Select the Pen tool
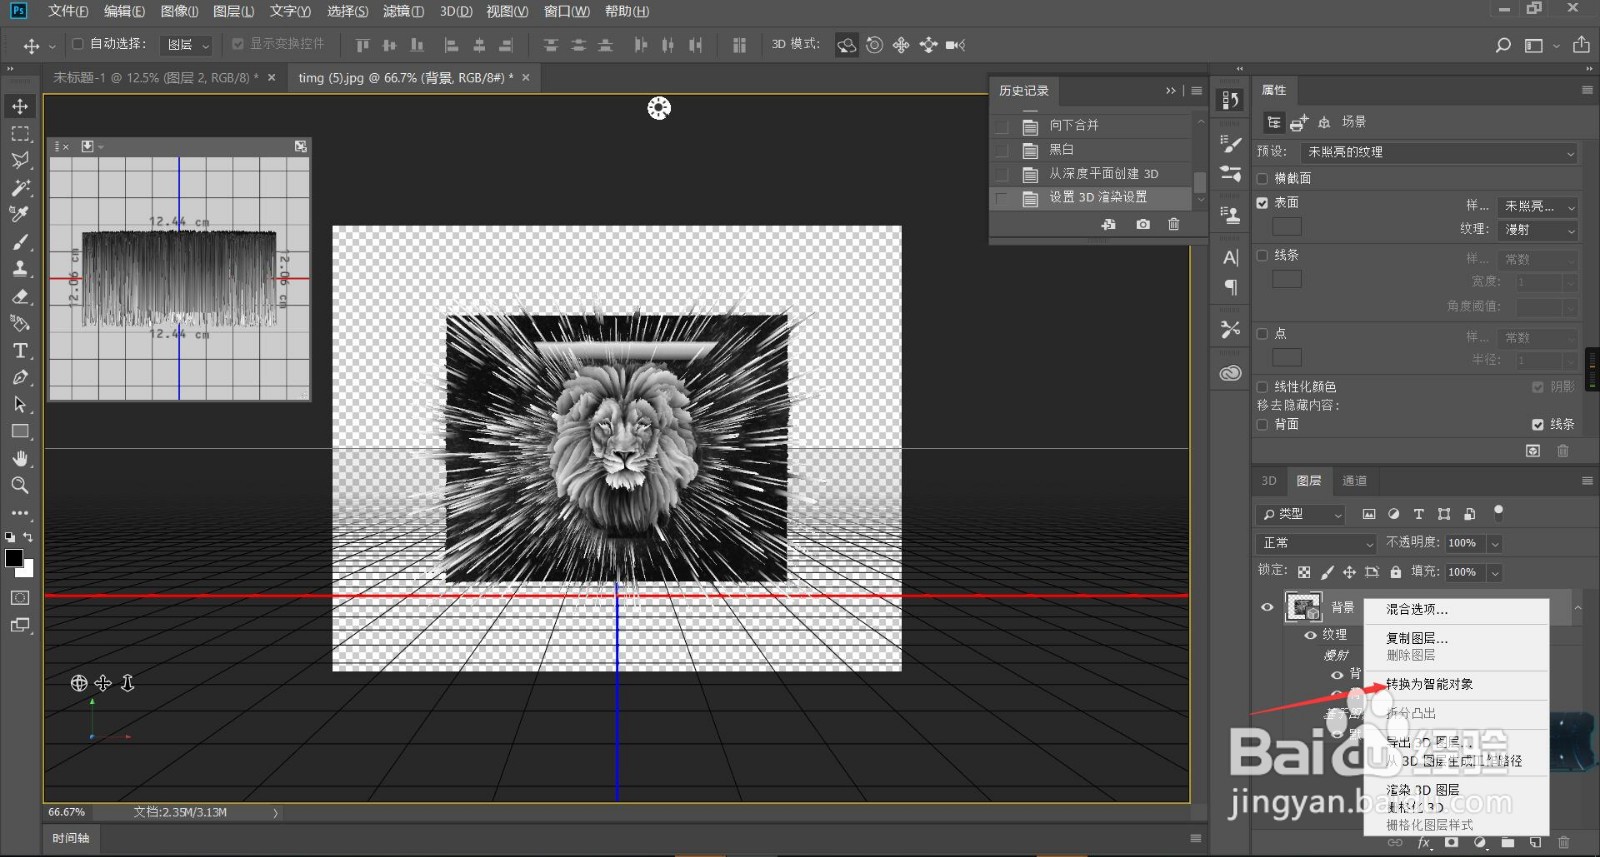 coord(20,378)
